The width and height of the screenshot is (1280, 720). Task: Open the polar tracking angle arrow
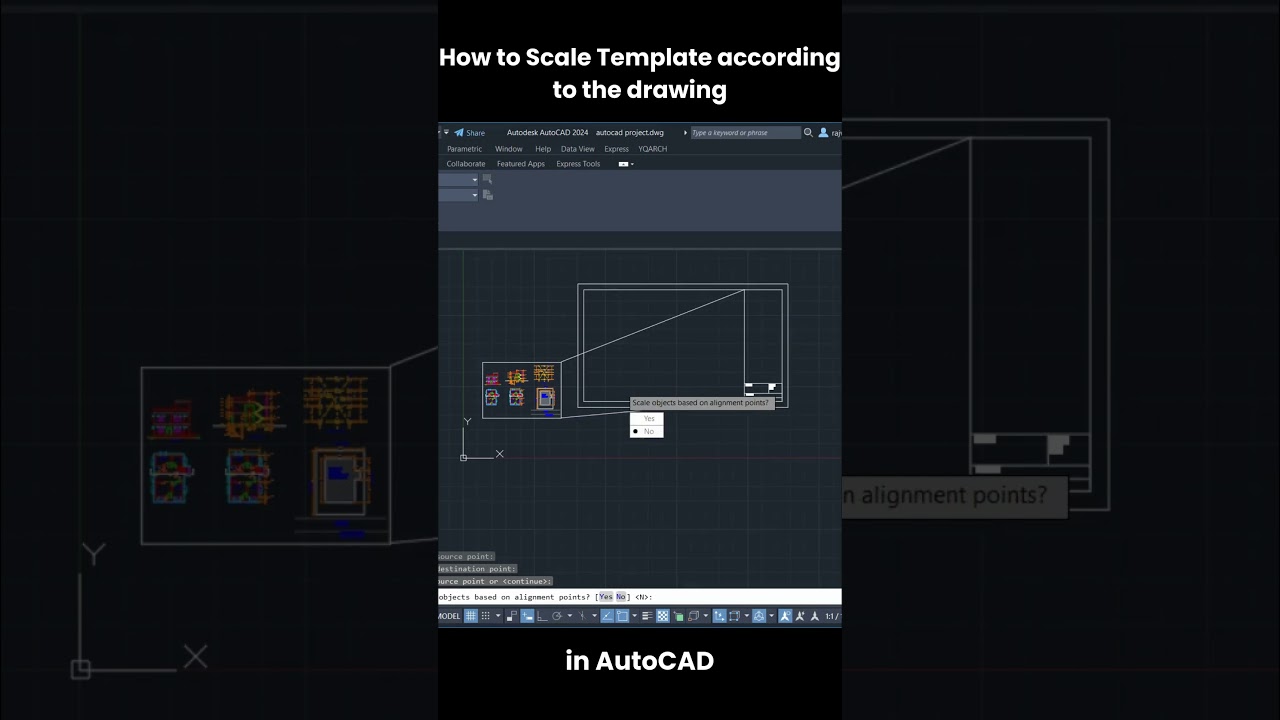[x=570, y=616]
